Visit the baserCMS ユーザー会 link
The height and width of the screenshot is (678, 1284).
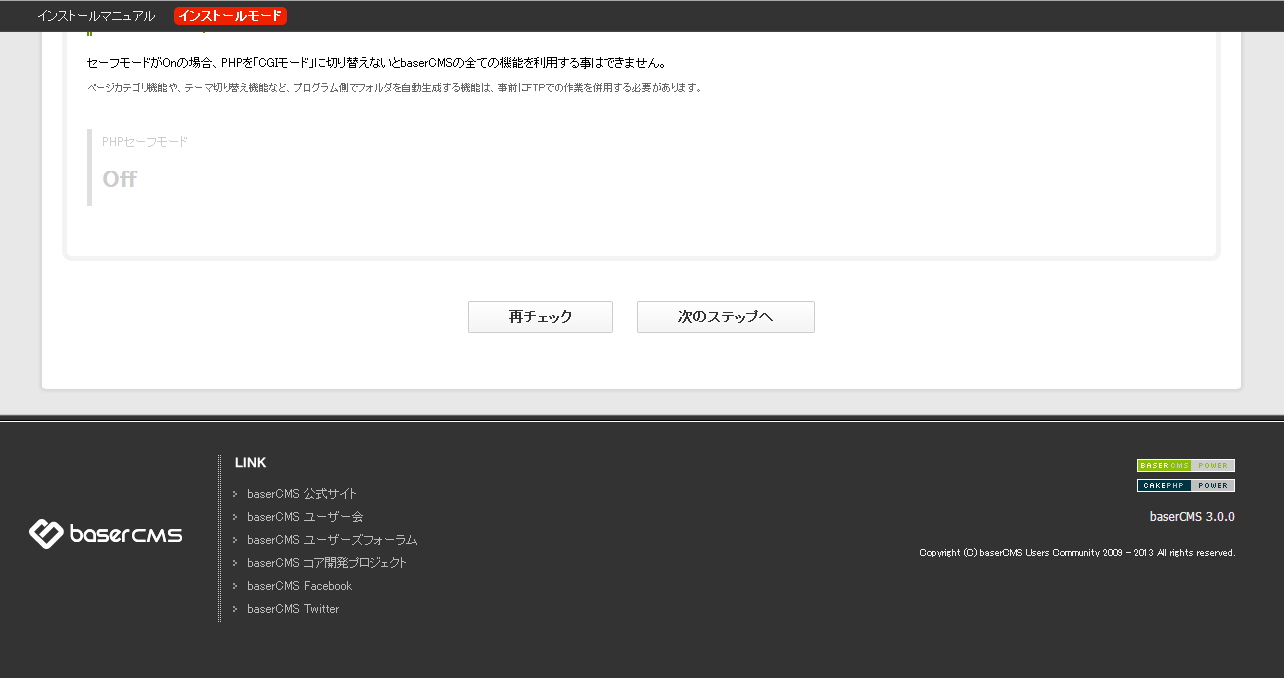pos(305,516)
